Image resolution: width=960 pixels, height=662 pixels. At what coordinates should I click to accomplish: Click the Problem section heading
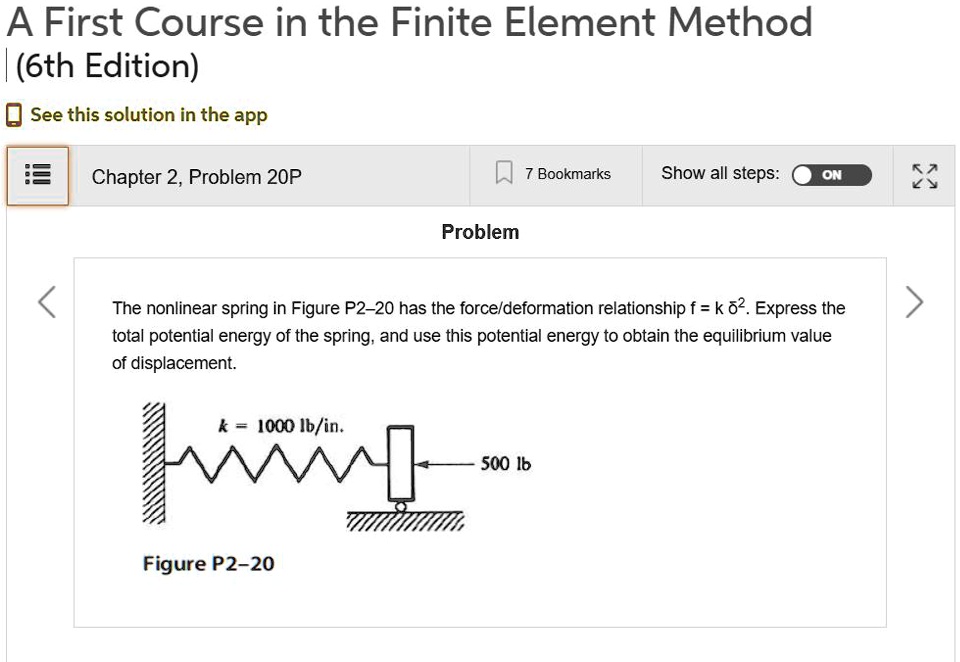[480, 232]
